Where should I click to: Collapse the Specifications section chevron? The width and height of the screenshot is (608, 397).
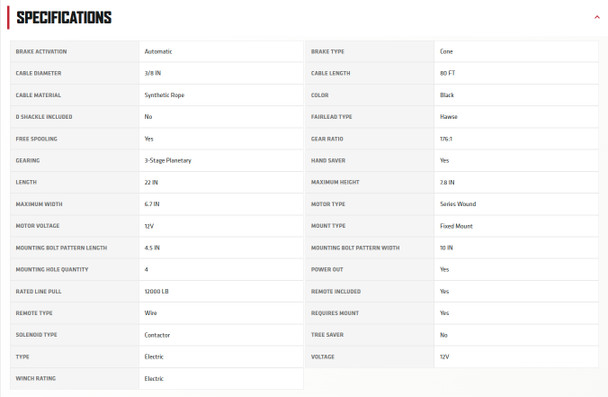[x=597, y=17]
